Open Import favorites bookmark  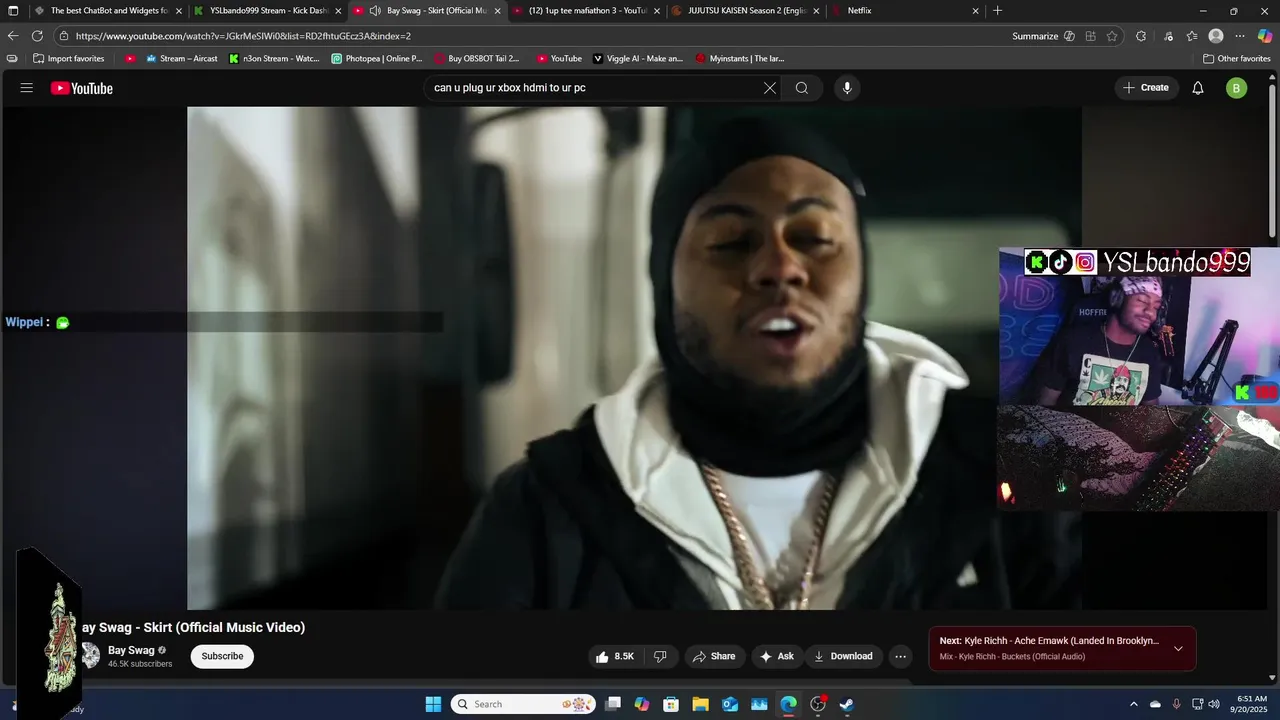click(x=68, y=59)
